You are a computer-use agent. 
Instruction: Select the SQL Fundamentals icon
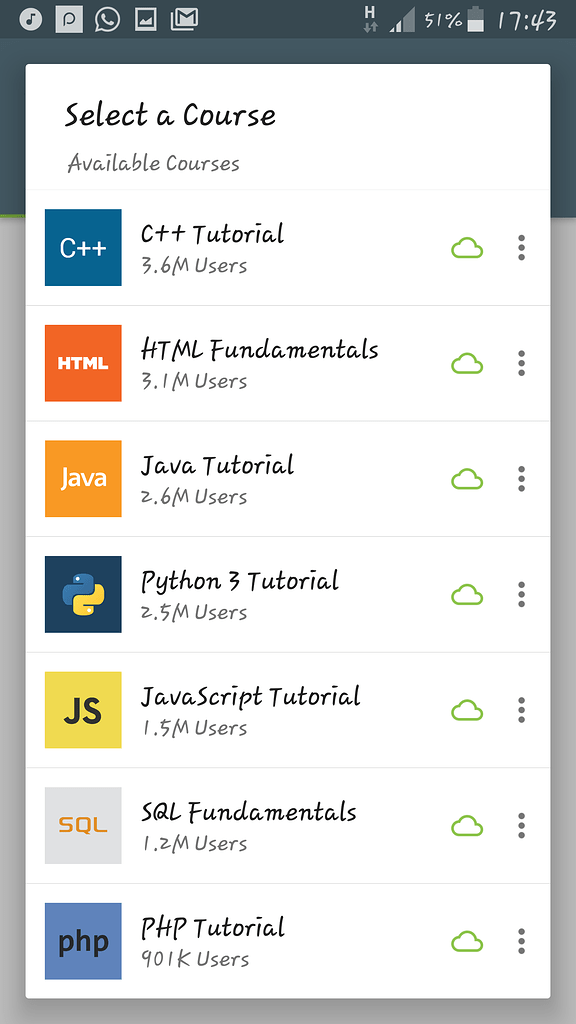(x=83, y=825)
